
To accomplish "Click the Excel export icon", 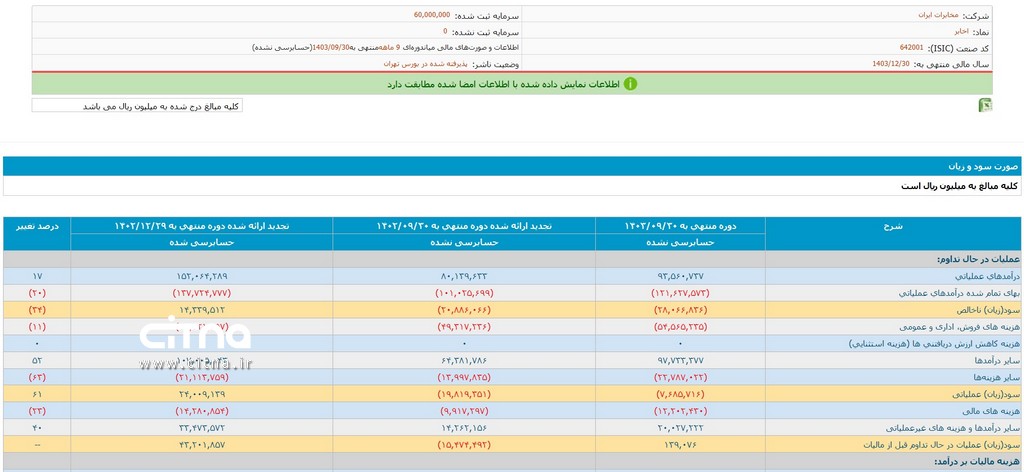I will [985, 105].
